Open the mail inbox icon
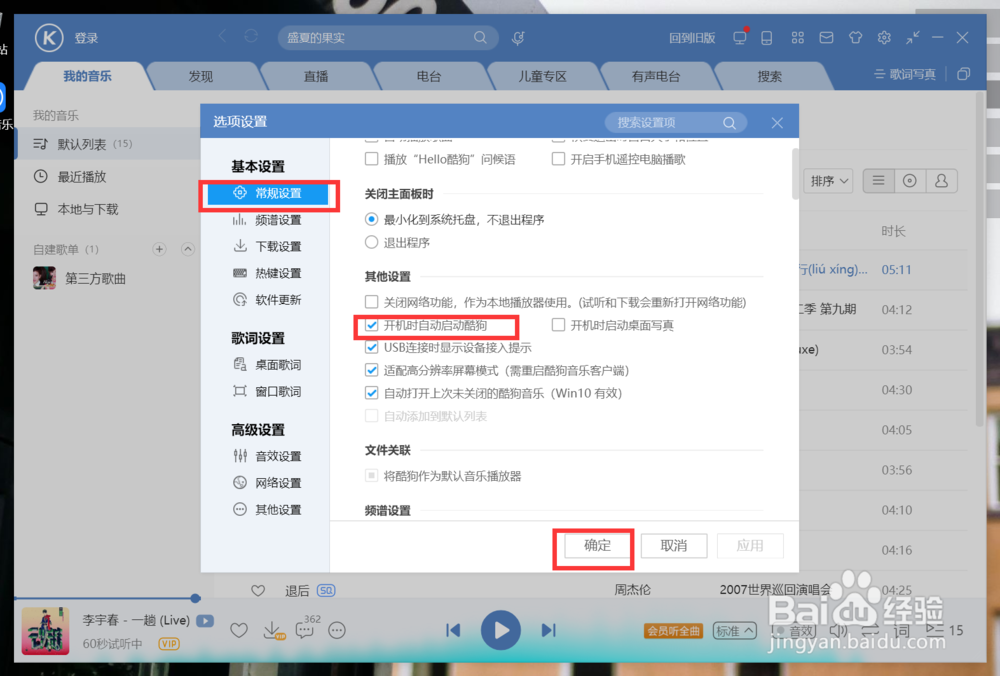 pyautogui.click(x=826, y=38)
